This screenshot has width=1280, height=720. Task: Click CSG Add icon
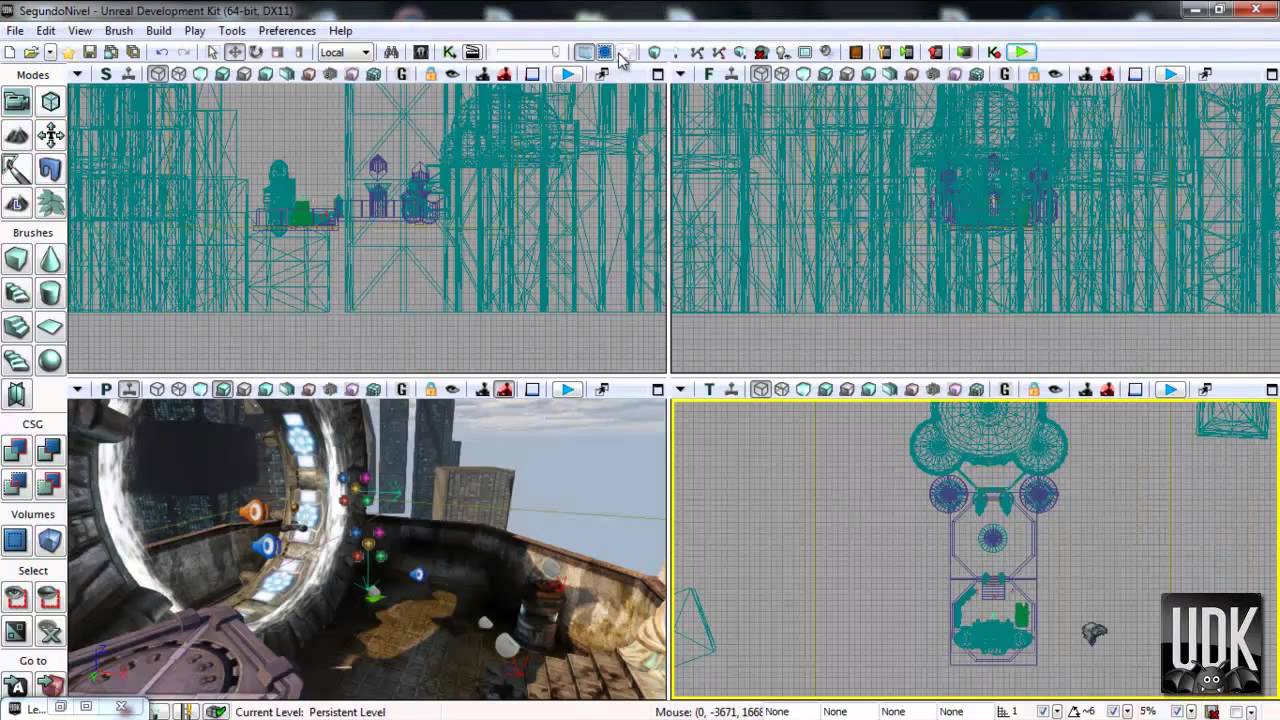tap(17, 451)
